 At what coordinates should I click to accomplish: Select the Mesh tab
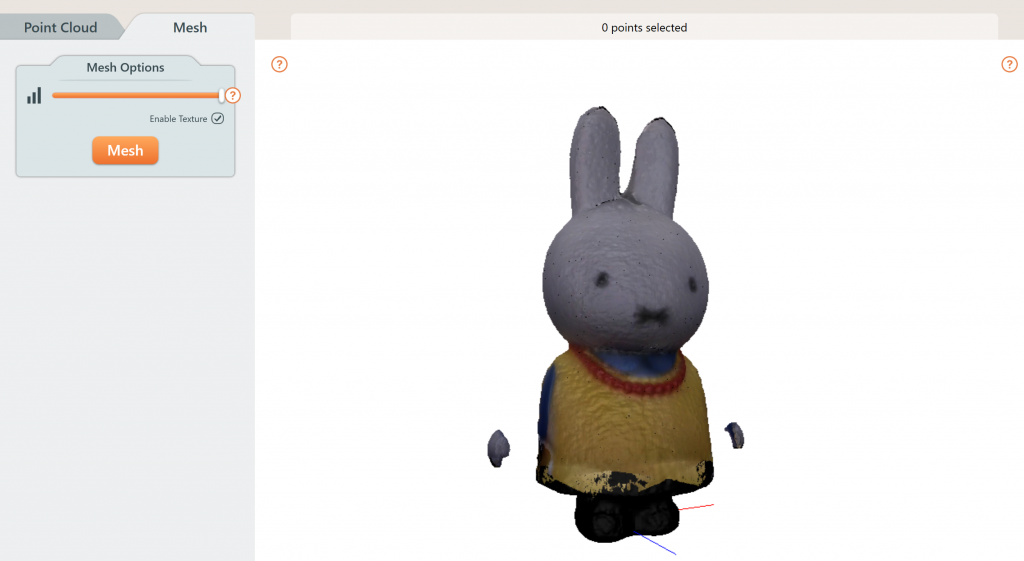(x=189, y=27)
